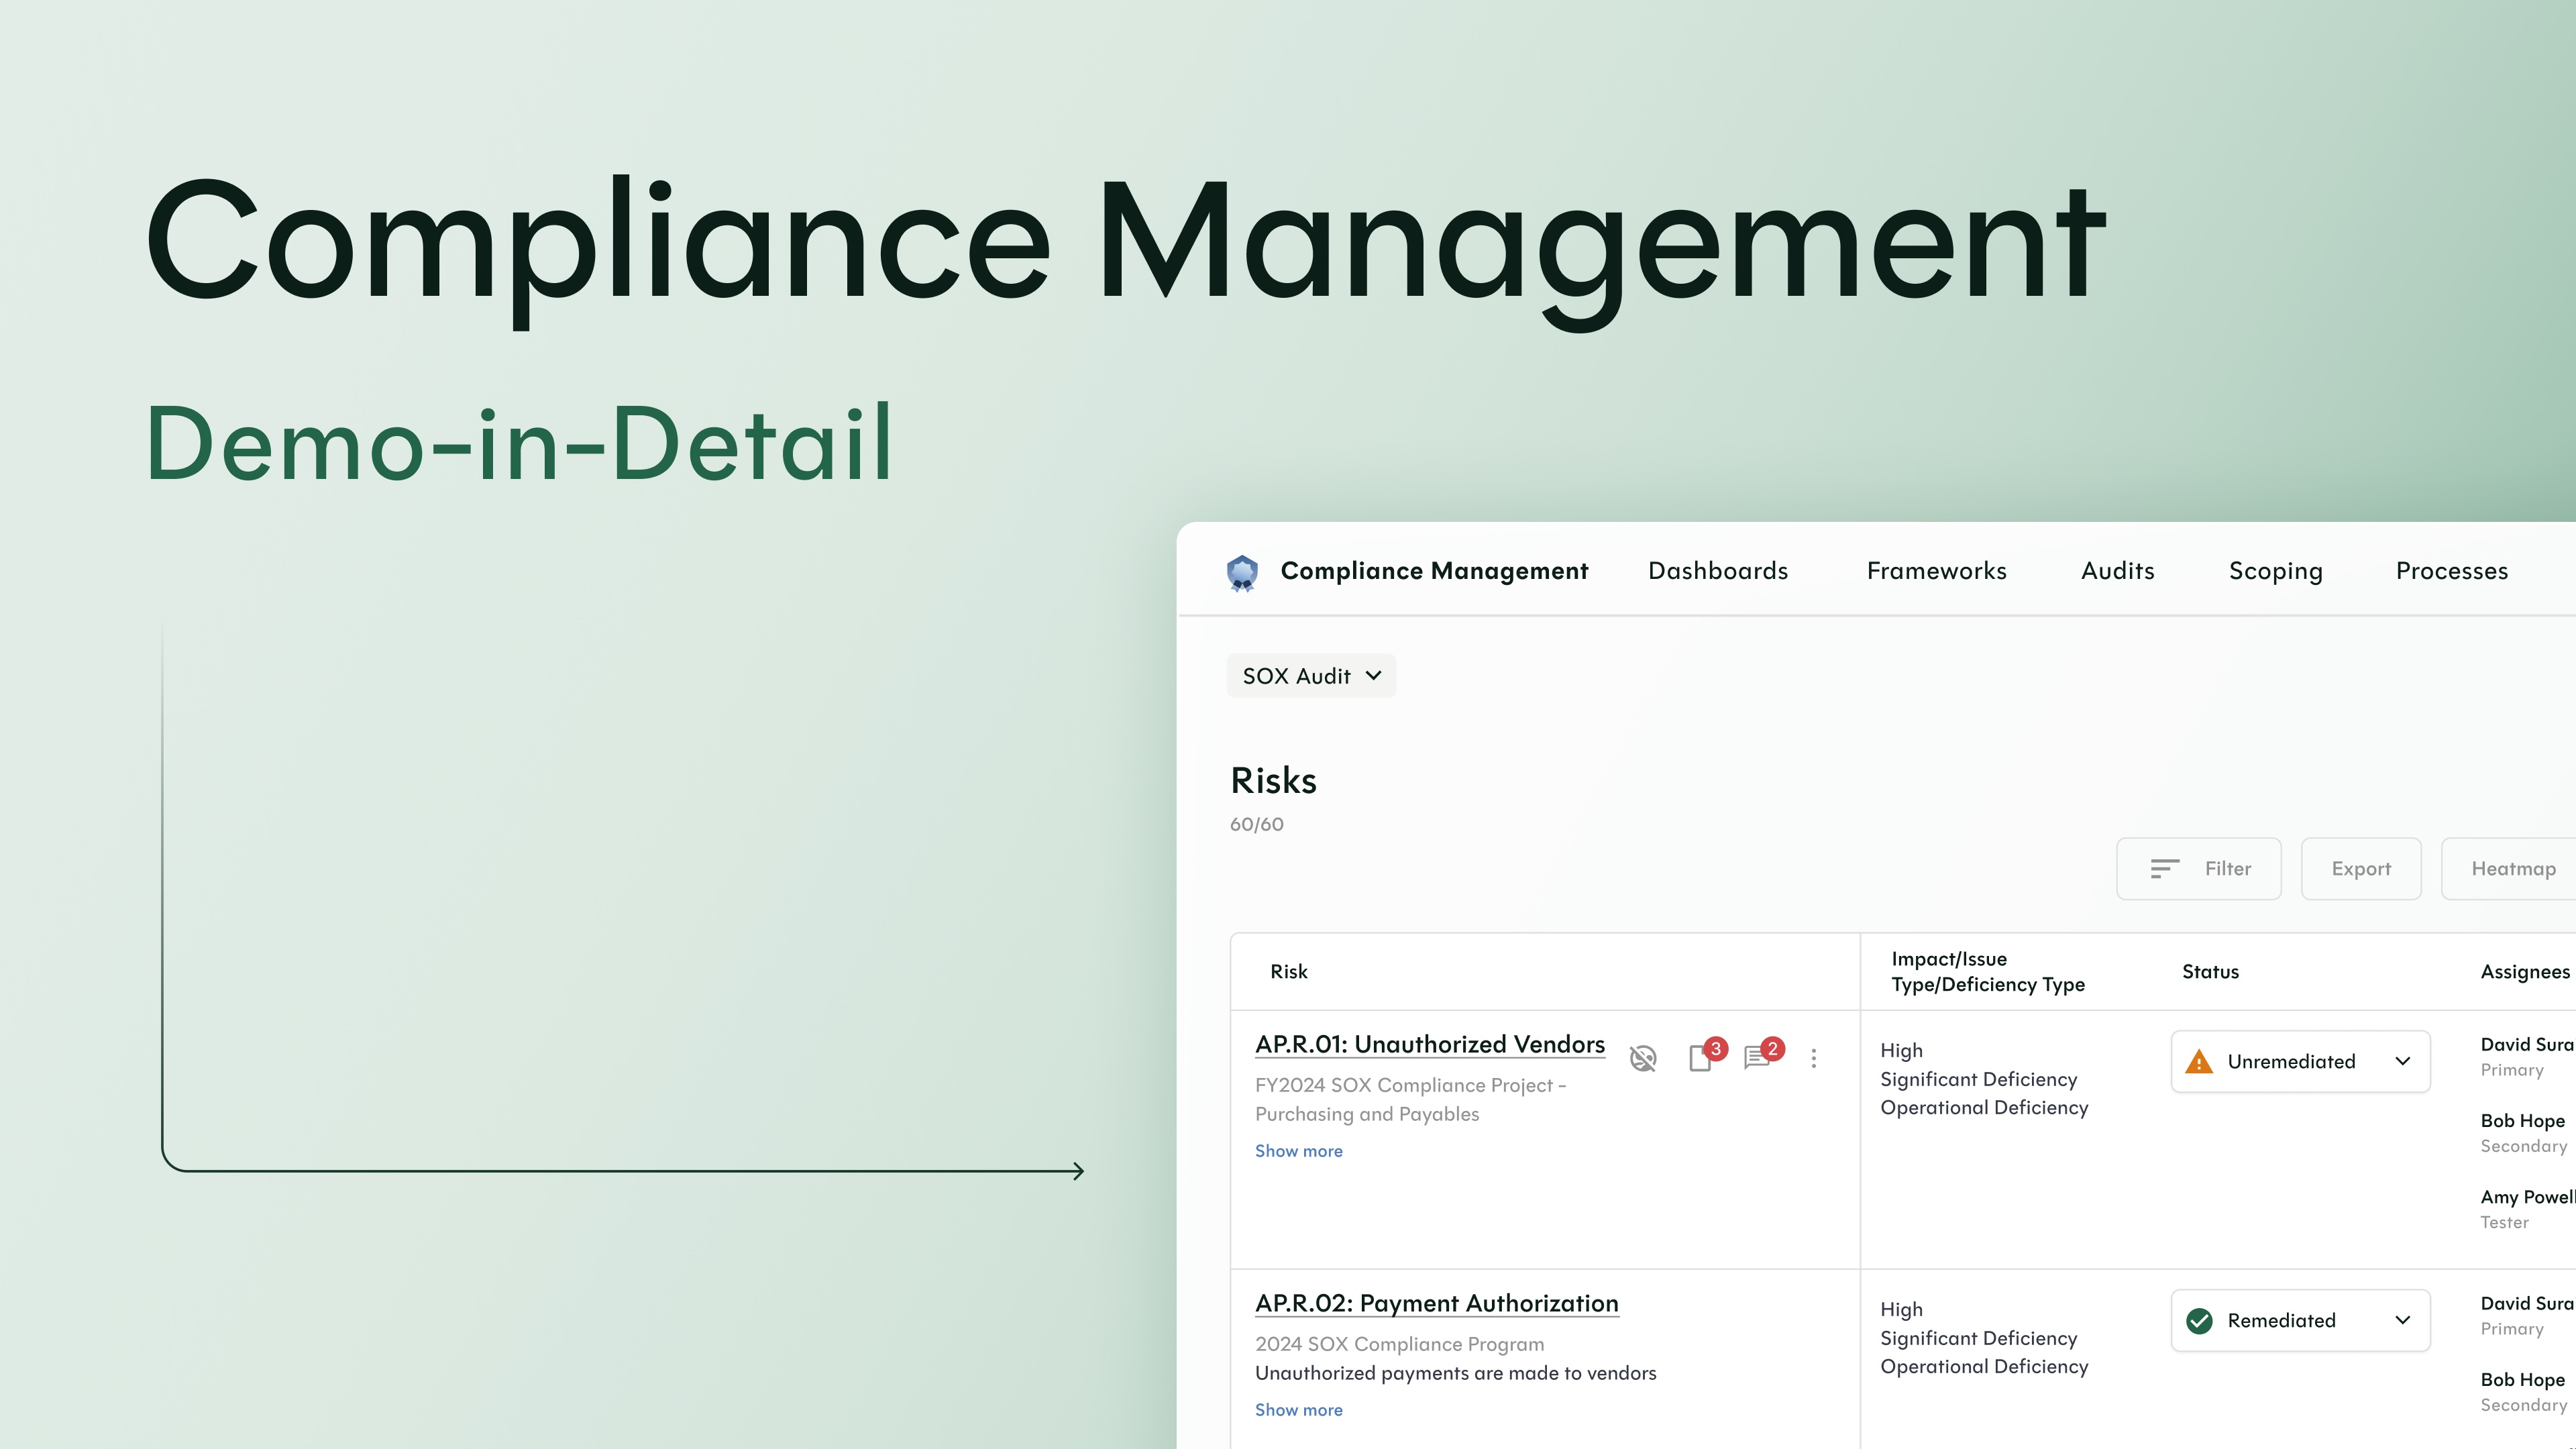
Task: Open the Processes tab
Action: coord(2452,571)
